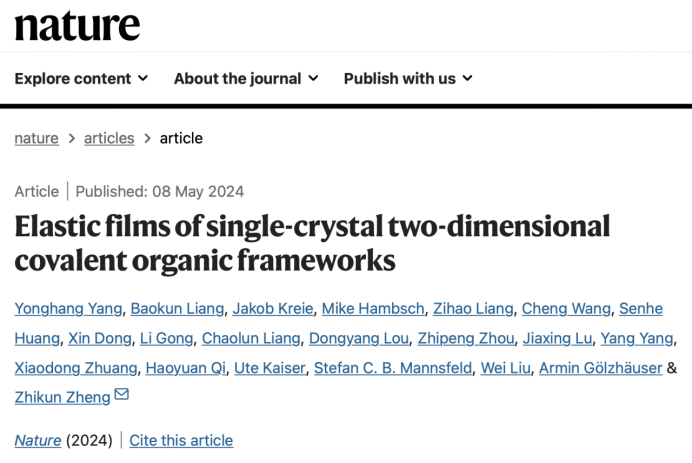The width and height of the screenshot is (692, 463).
Task: Select author Xiaodong Zhuang
Action: click(75, 368)
